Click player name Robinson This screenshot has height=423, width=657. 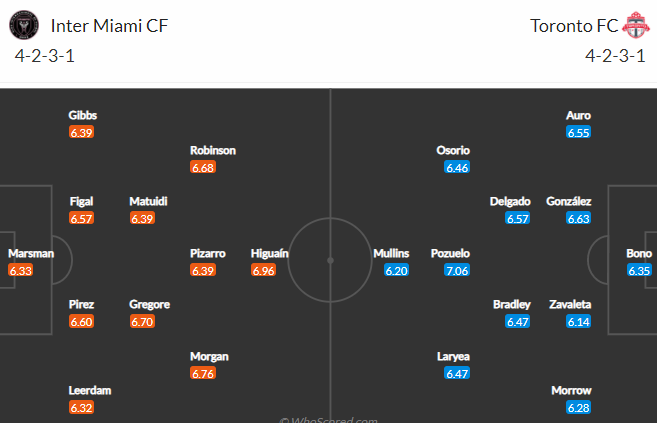[x=213, y=150]
